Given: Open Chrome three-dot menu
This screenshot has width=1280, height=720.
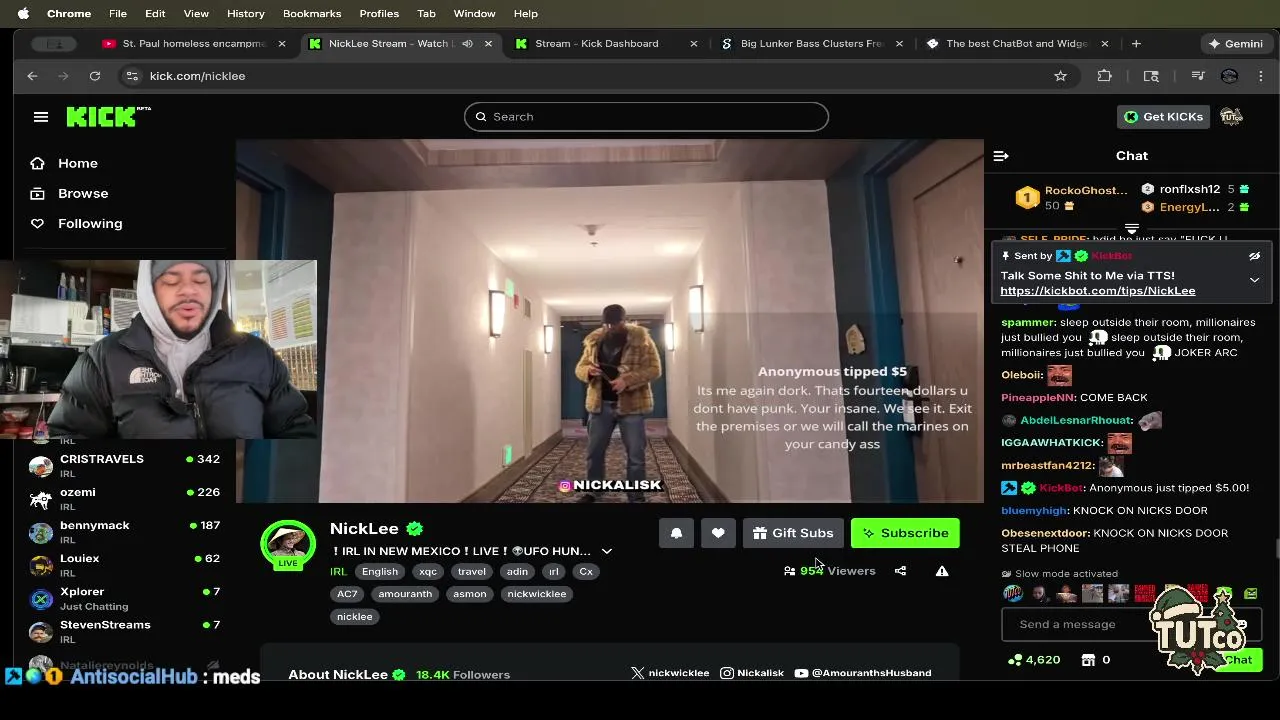Looking at the screenshot, I should click(1260, 76).
